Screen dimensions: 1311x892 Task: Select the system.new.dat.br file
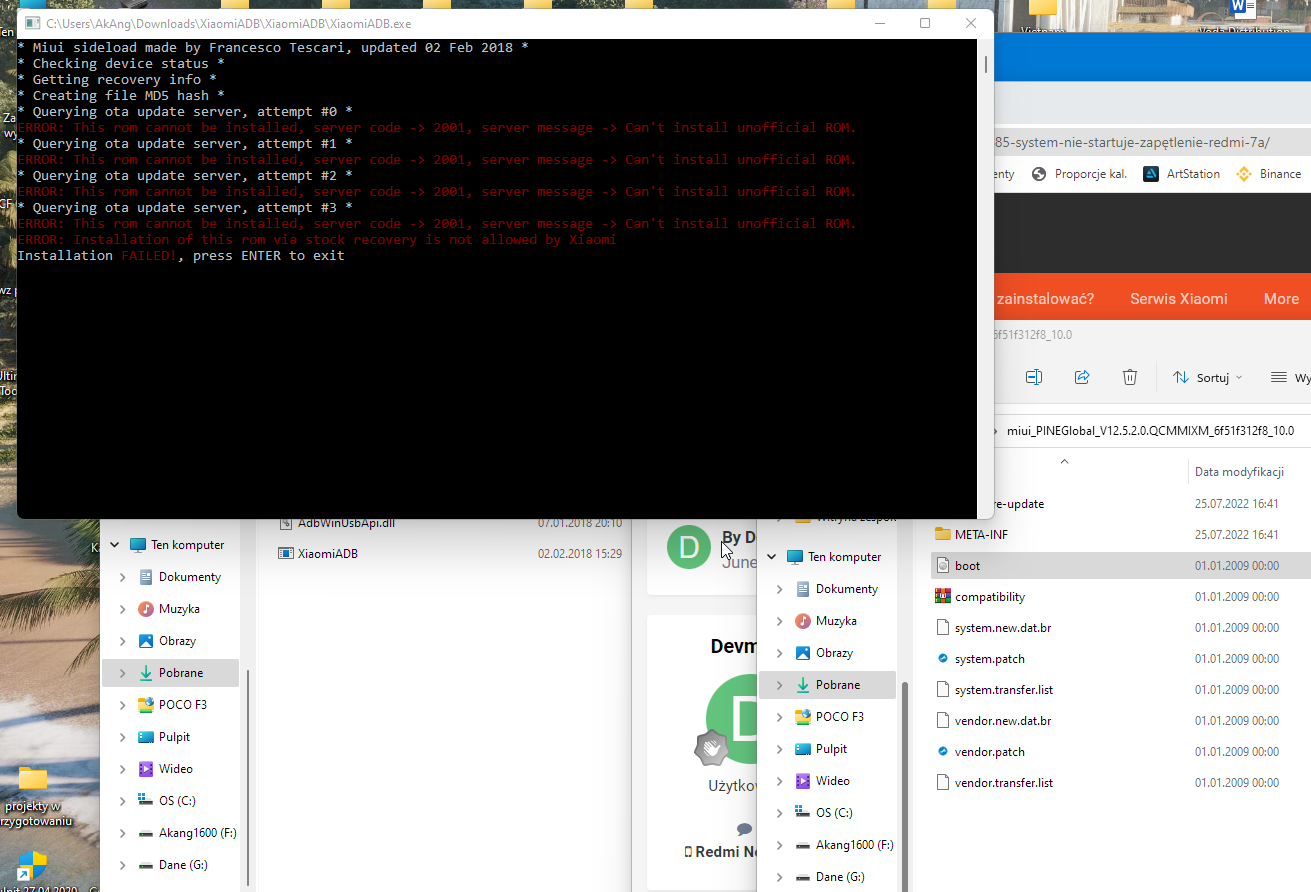point(1002,628)
